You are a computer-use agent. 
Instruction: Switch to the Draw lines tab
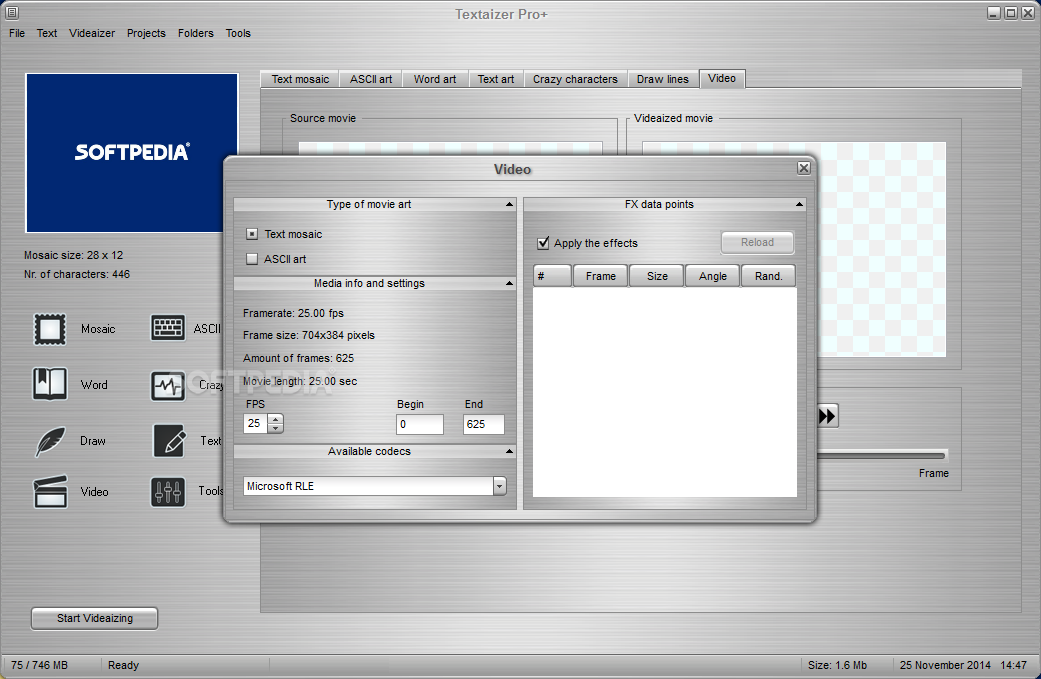tap(663, 79)
